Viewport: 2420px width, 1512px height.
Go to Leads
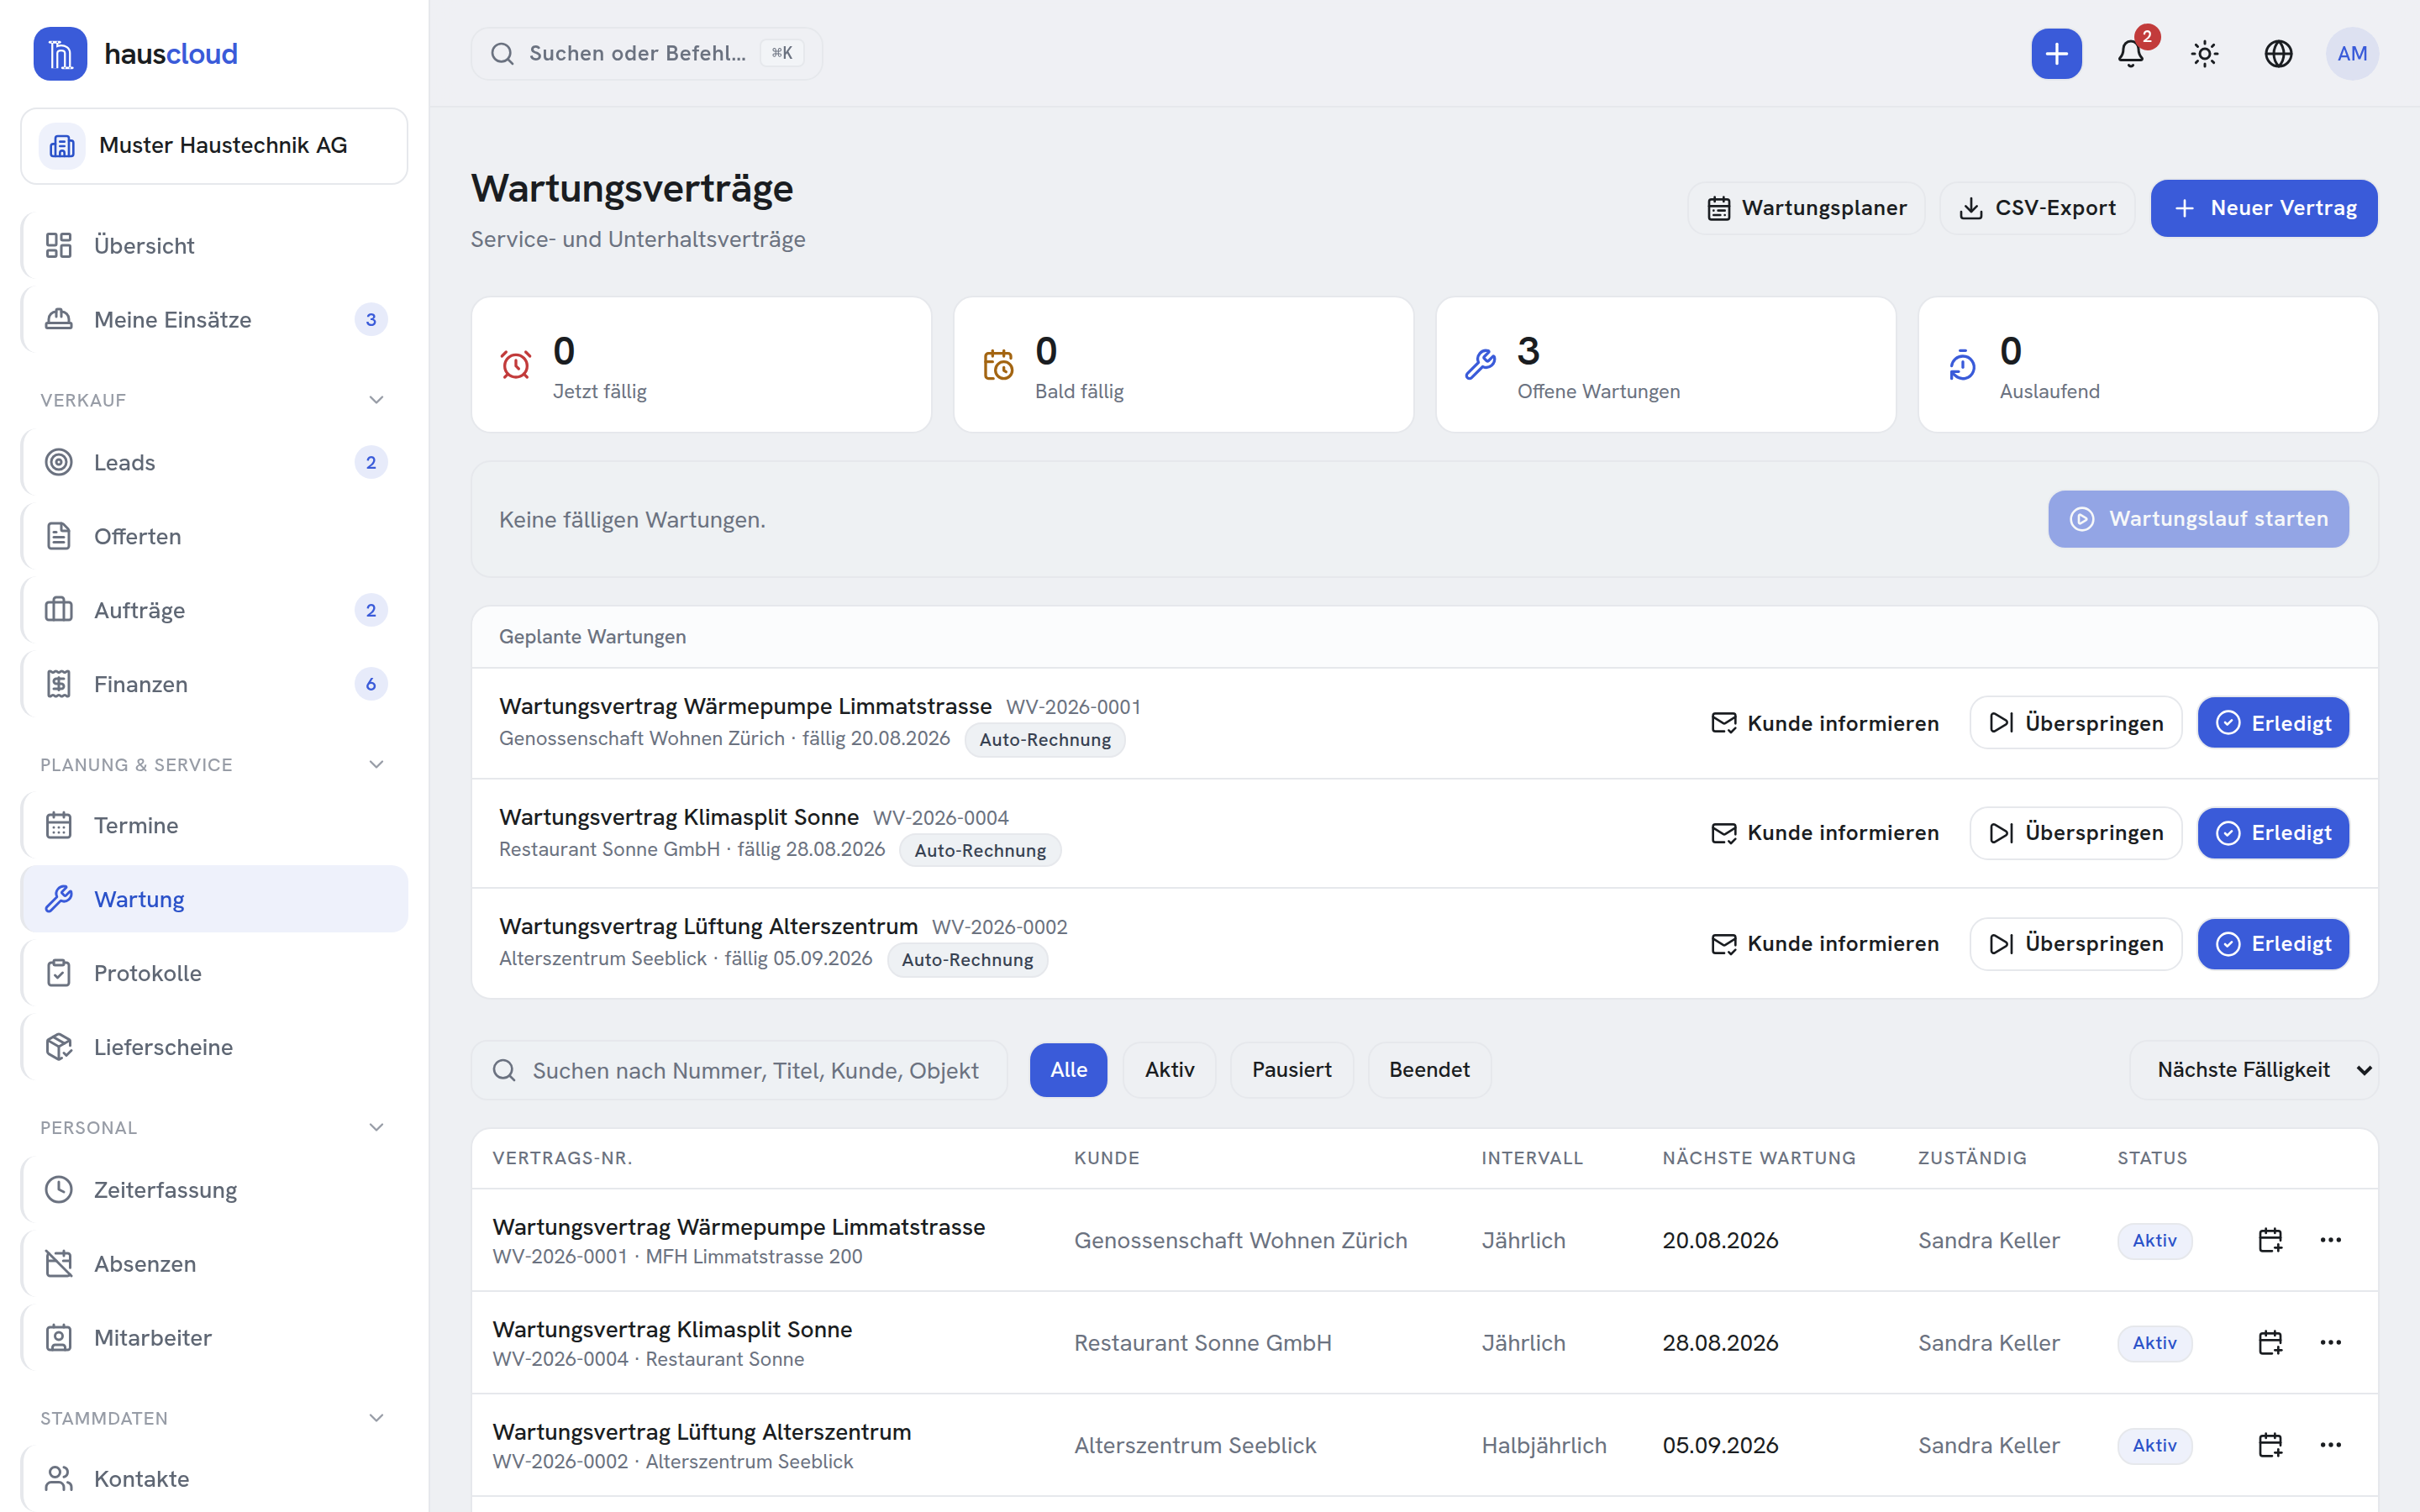click(x=214, y=462)
